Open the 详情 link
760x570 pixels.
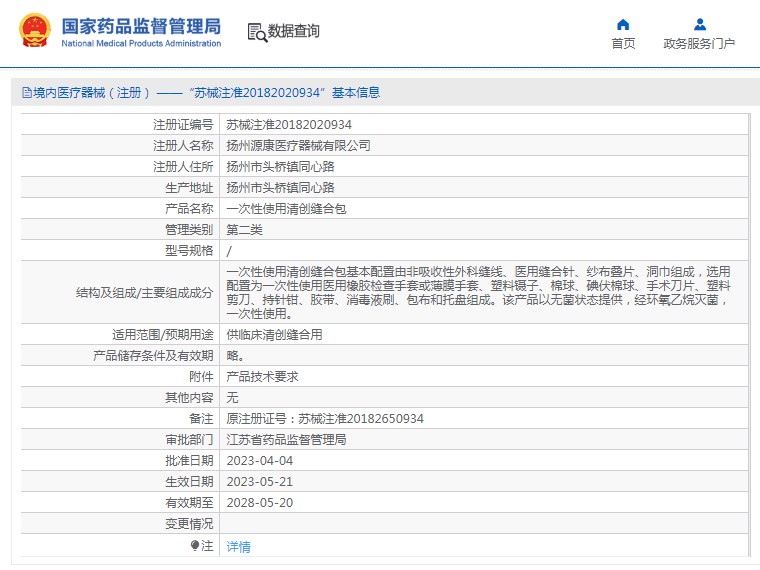pyautogui.click(x=238, y=546)
